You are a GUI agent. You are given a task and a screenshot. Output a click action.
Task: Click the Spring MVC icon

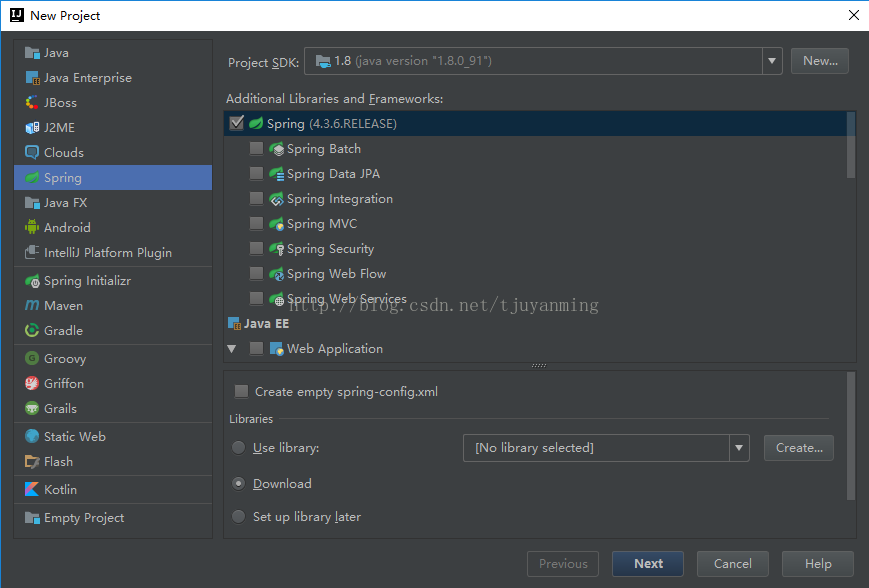coord(276,223)
